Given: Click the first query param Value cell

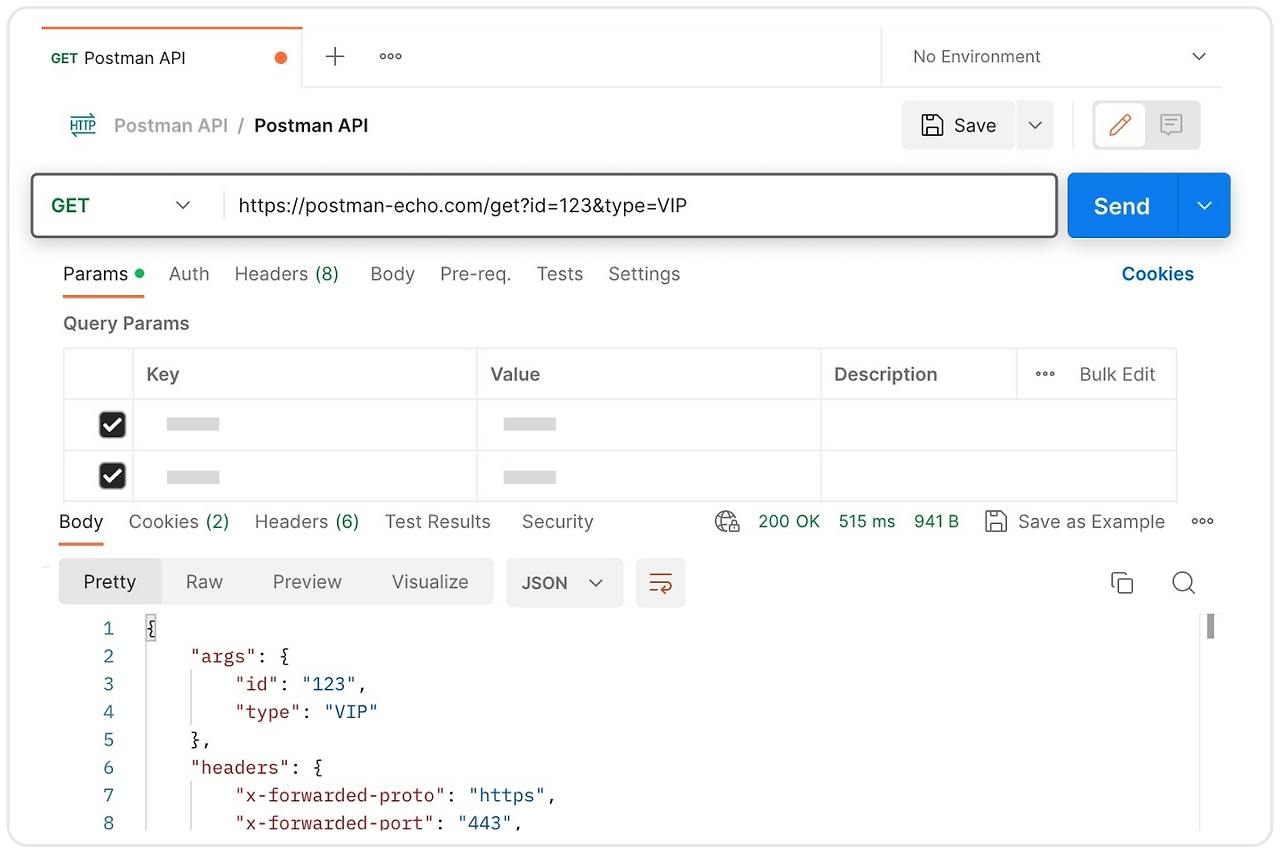Looking at the screenshot, I should coord(649,424).
